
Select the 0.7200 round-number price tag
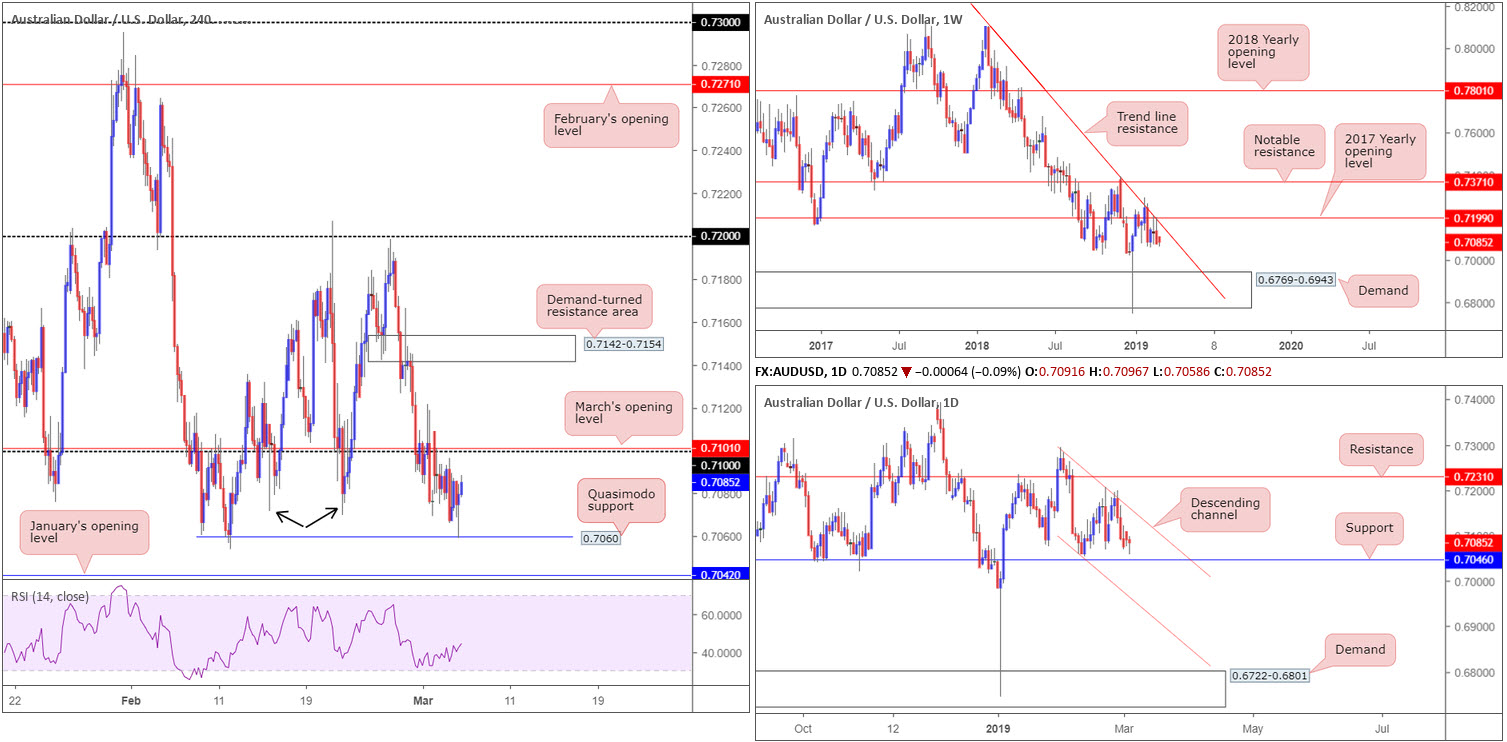point(718,236)
